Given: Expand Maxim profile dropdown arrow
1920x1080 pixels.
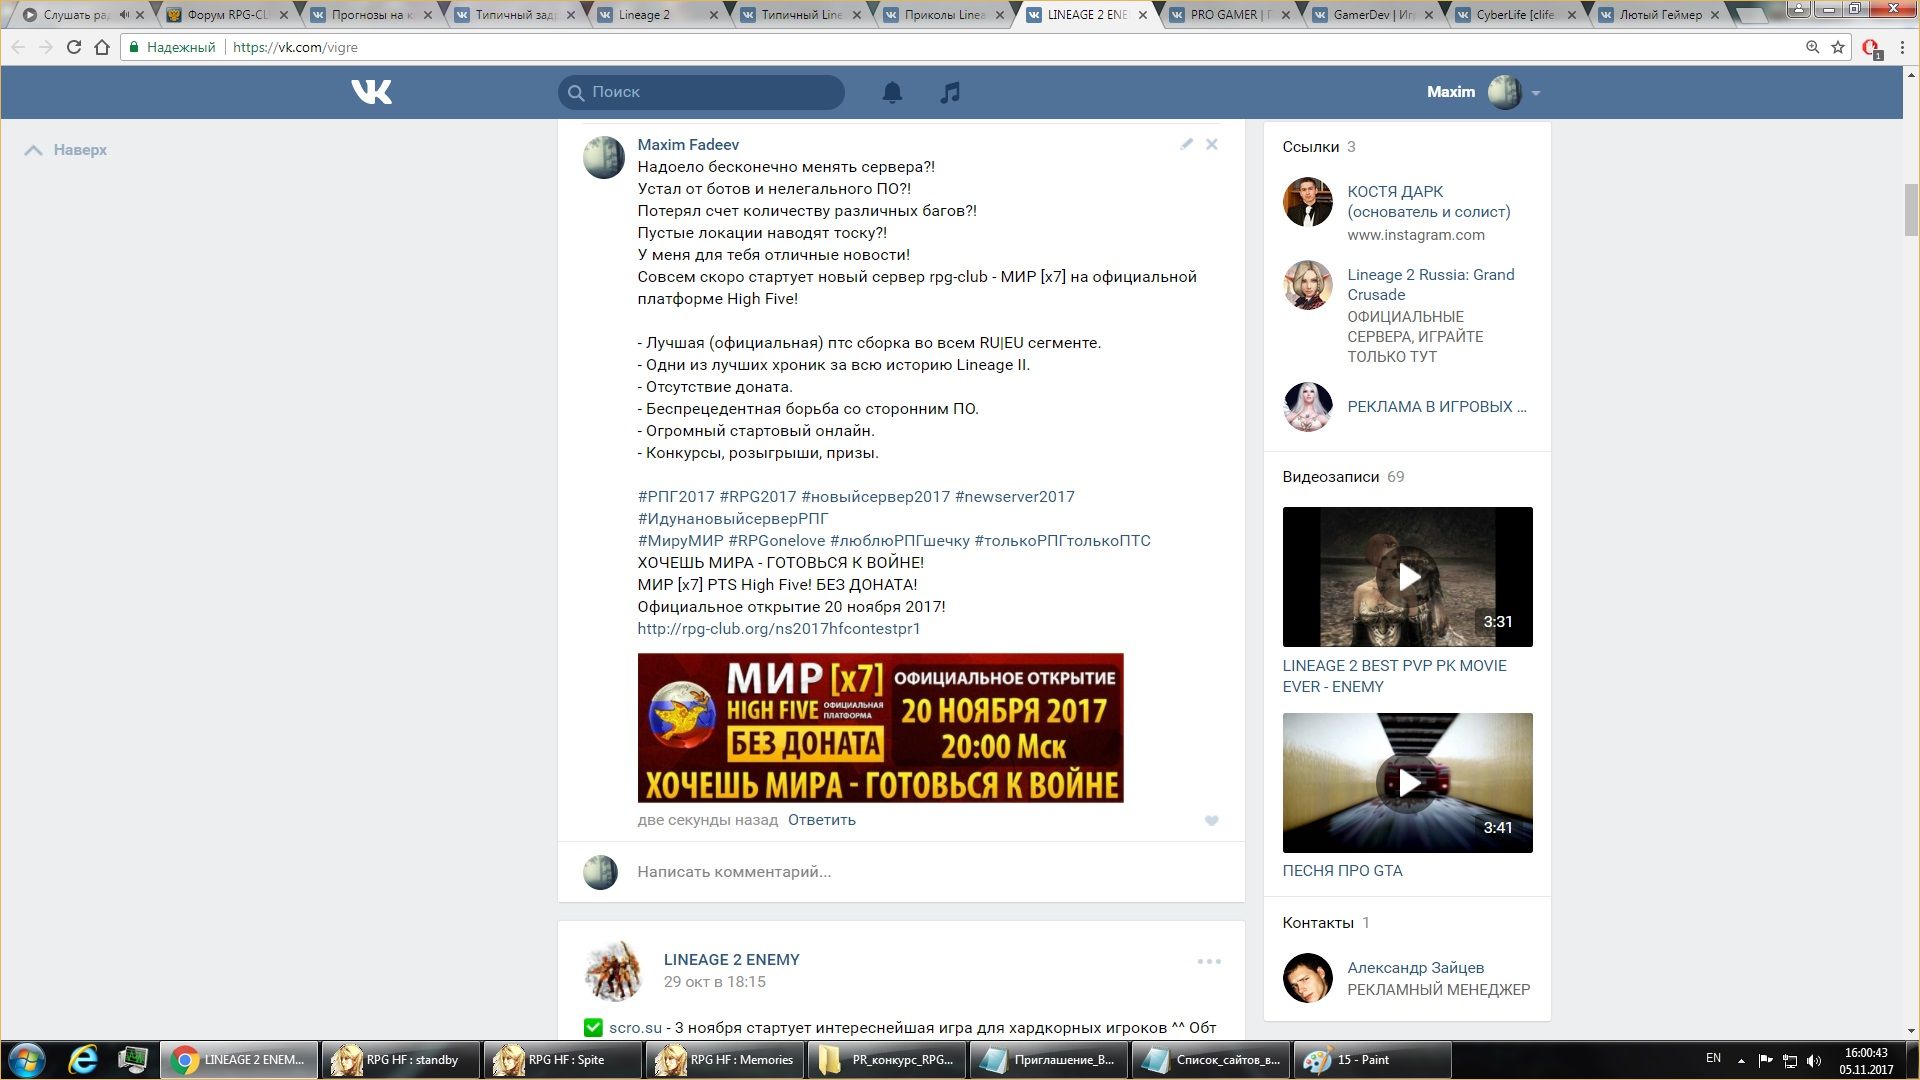Looking at the screenshot, I should click(x=1536, y=93).
